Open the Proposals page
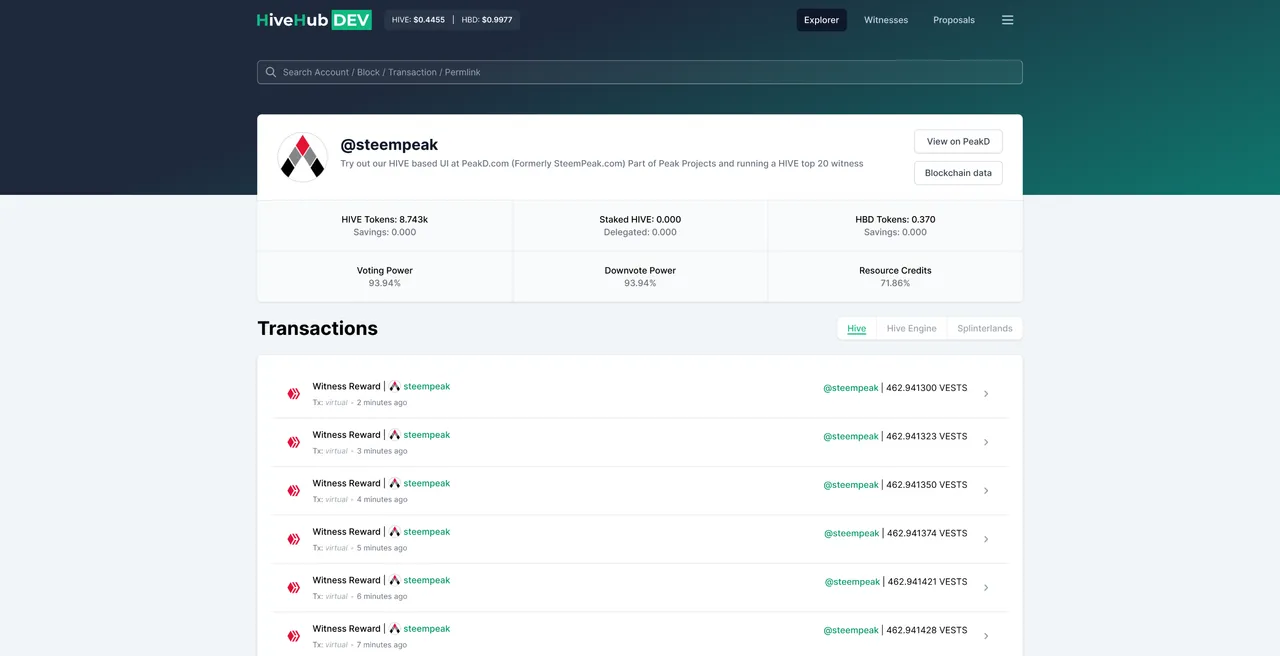1280x656 pixels. pos(954,20)
